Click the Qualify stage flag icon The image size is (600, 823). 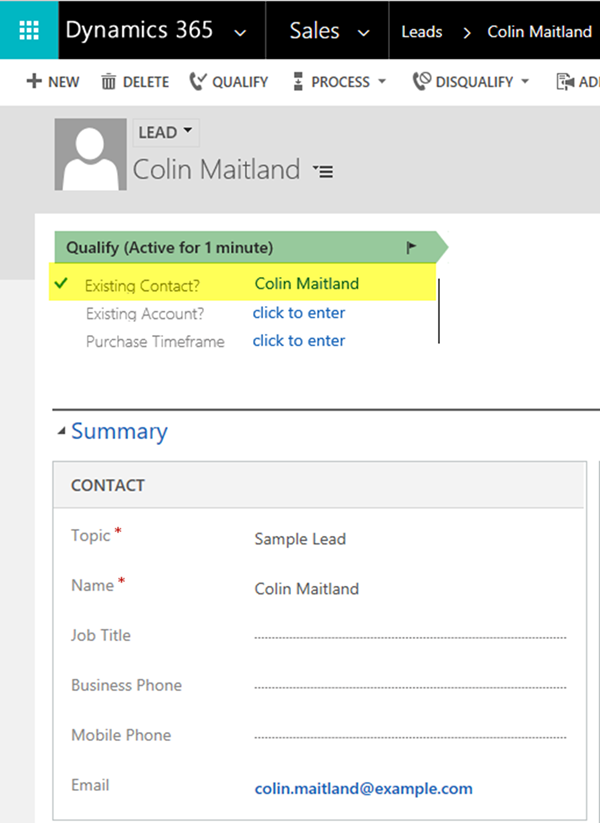[411, 247]
